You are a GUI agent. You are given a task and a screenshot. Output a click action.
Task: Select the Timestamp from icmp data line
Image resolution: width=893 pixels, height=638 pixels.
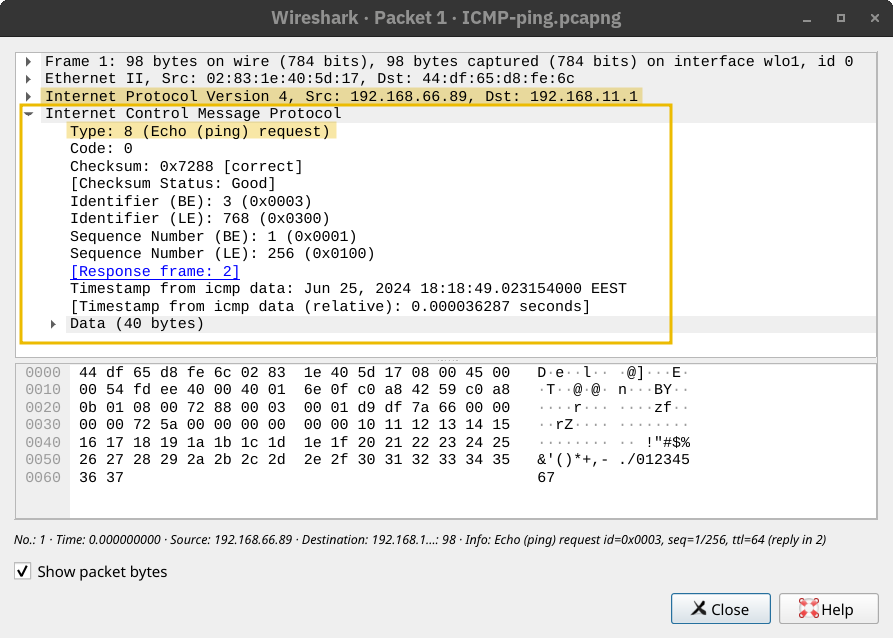(348, 289)
